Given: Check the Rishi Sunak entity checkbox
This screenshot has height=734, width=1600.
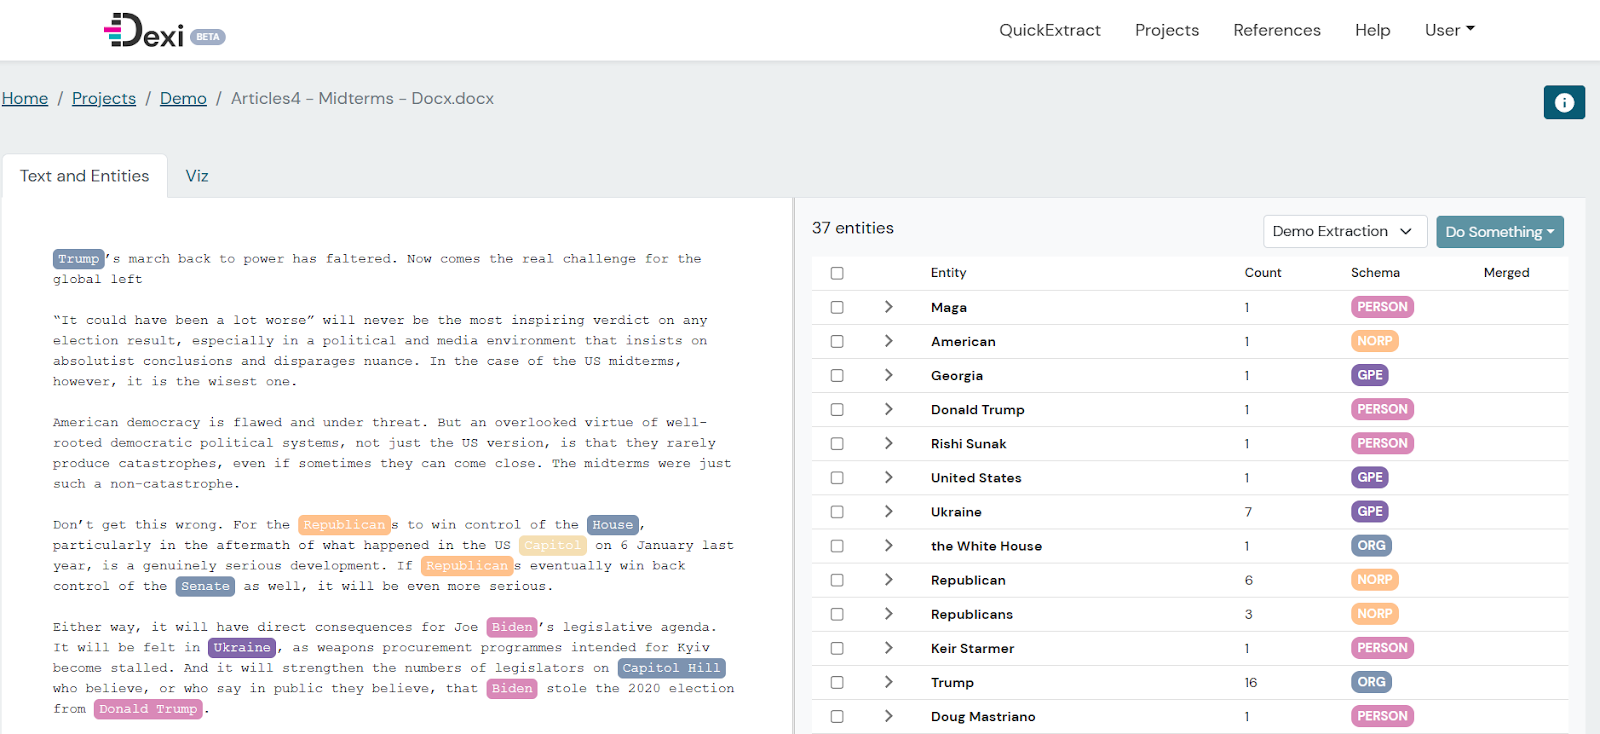Looking at the screenshot, I should (837, 444).
